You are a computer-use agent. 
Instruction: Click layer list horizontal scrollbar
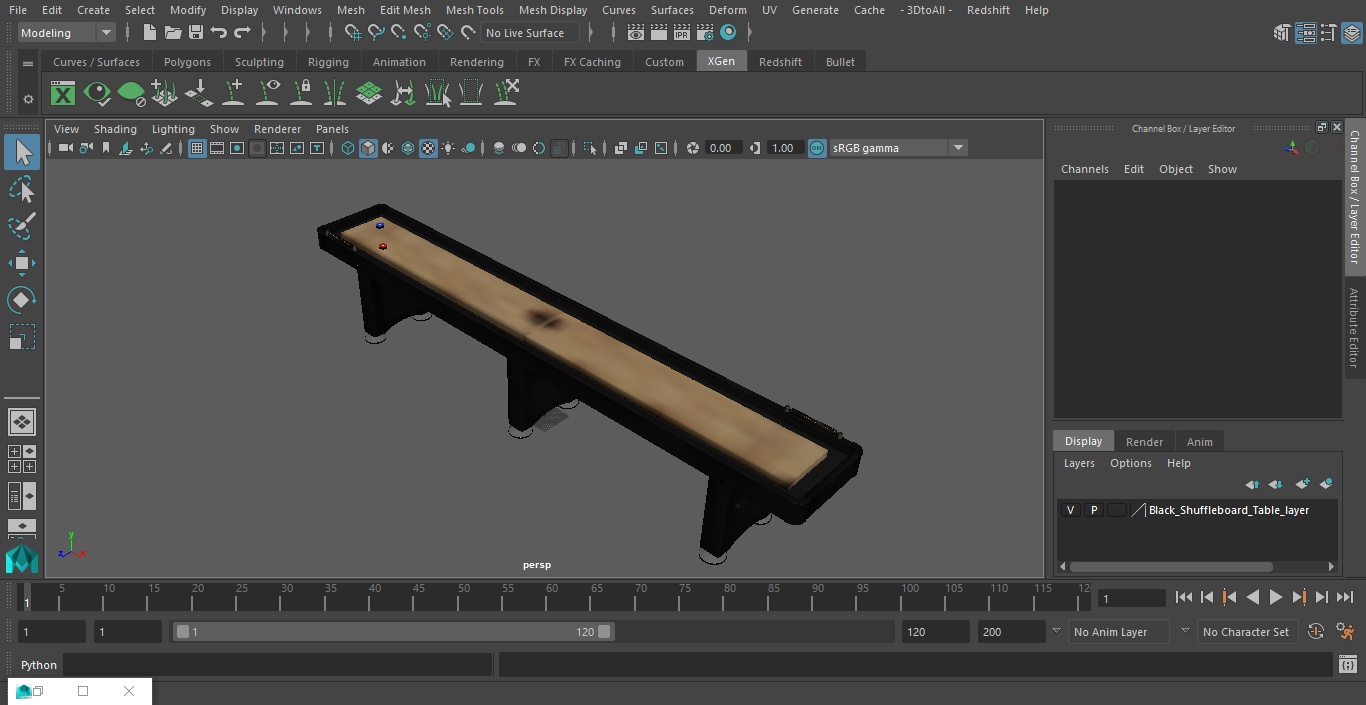[1171, 567]
